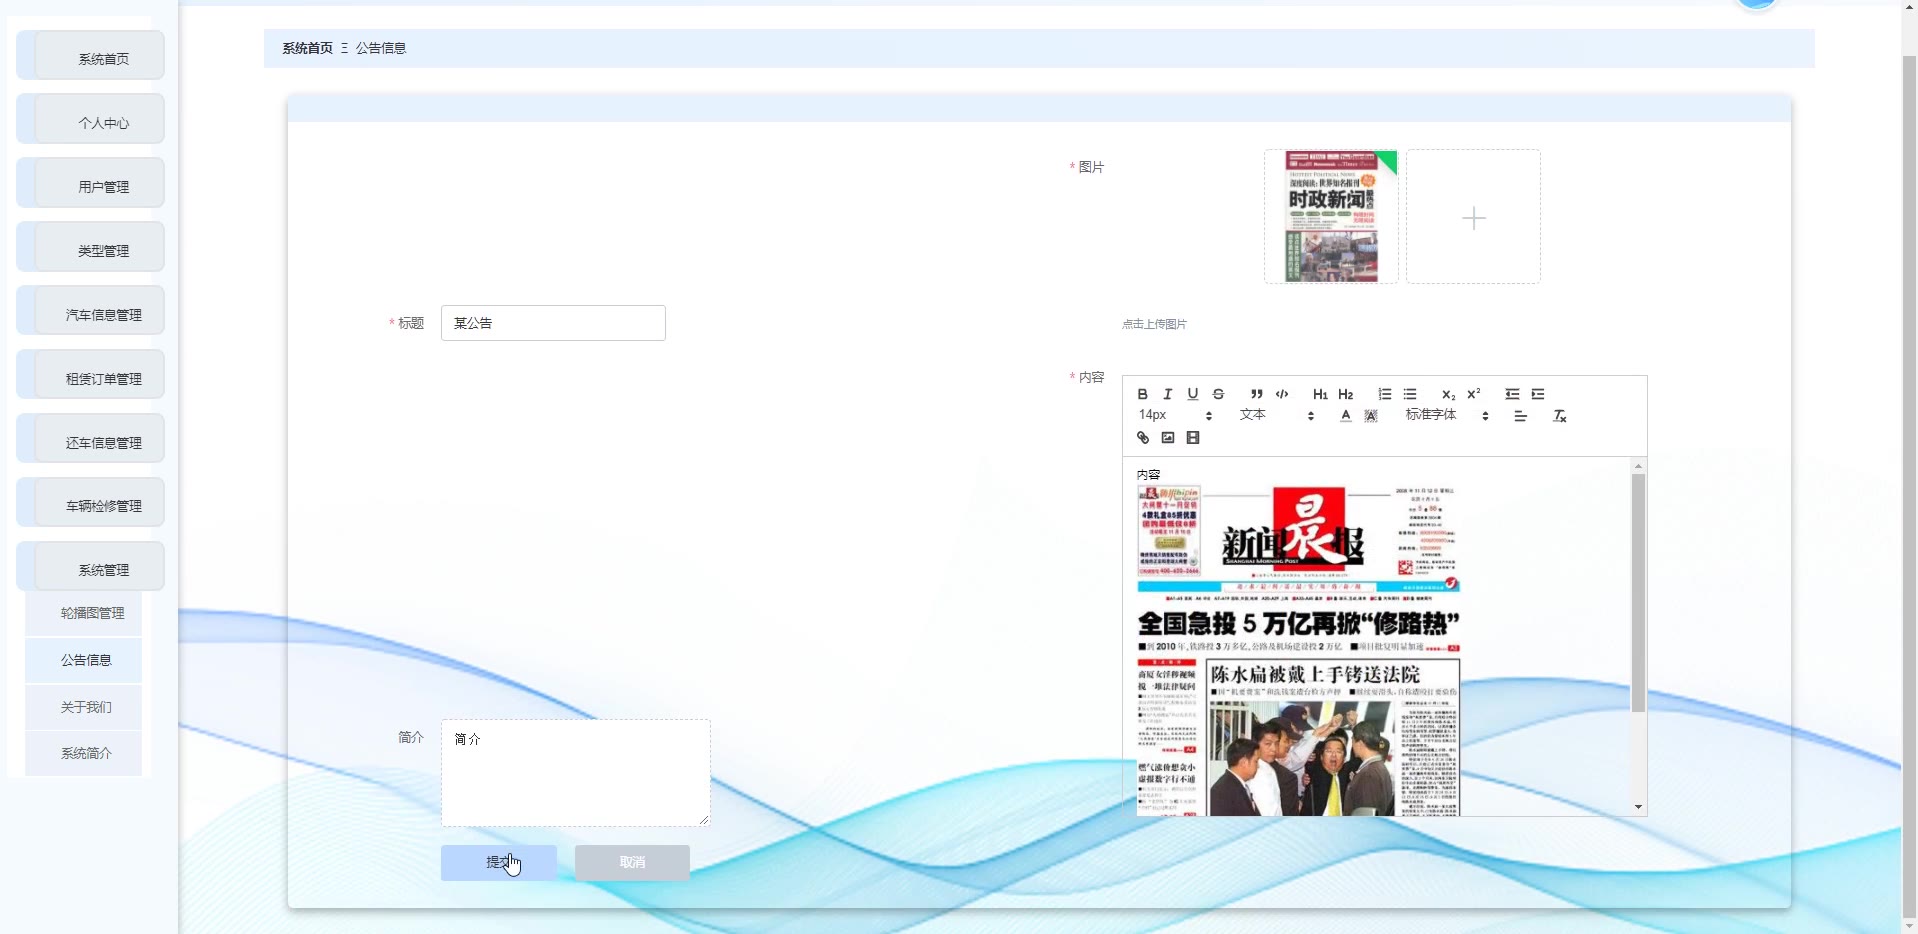Click the 公告信息 breadcrumb text
The width and height of the screenshot is (1918, 934).
pos(381,48)
